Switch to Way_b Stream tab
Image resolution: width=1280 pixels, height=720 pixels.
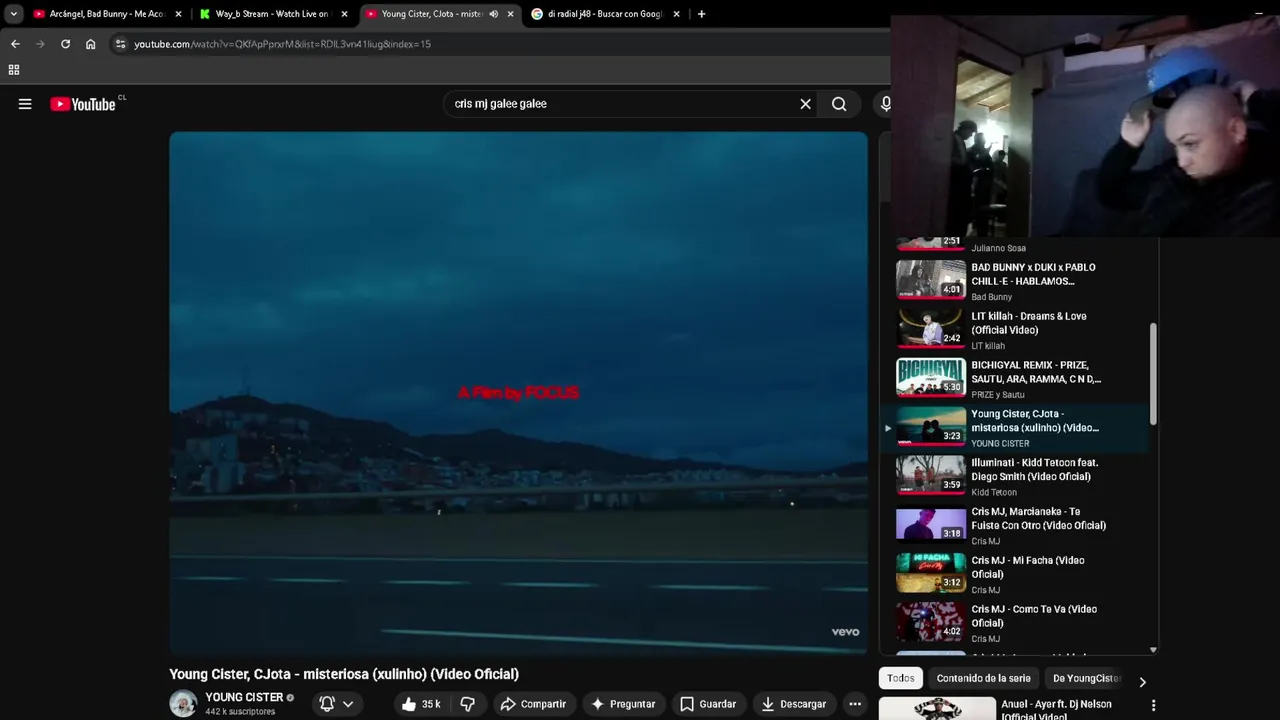tap(264, 14)
